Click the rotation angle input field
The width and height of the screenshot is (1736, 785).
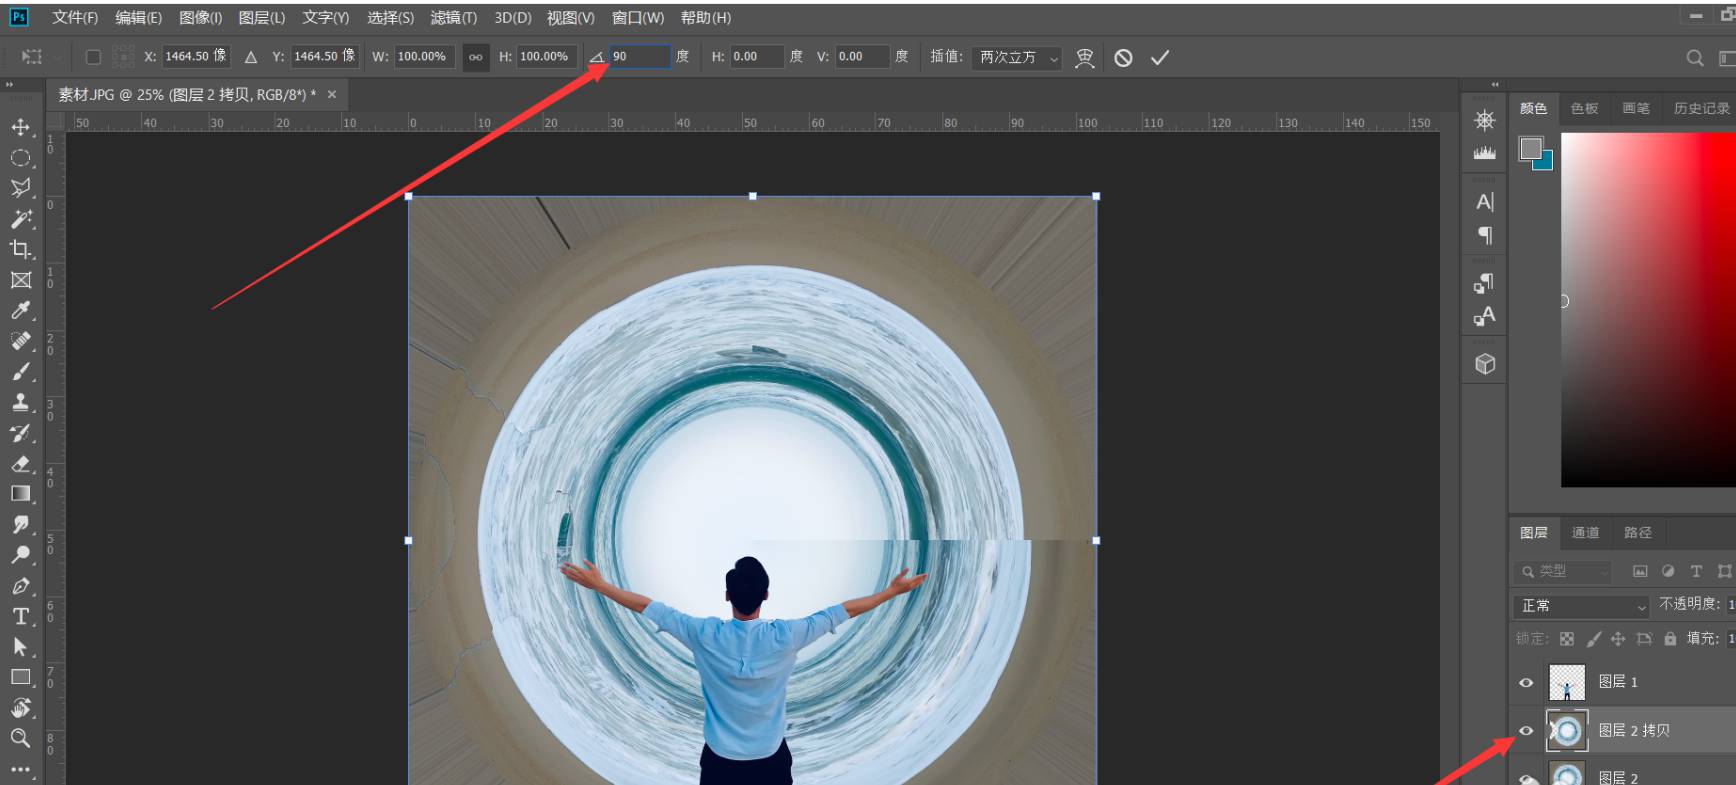tap(640, 57)
